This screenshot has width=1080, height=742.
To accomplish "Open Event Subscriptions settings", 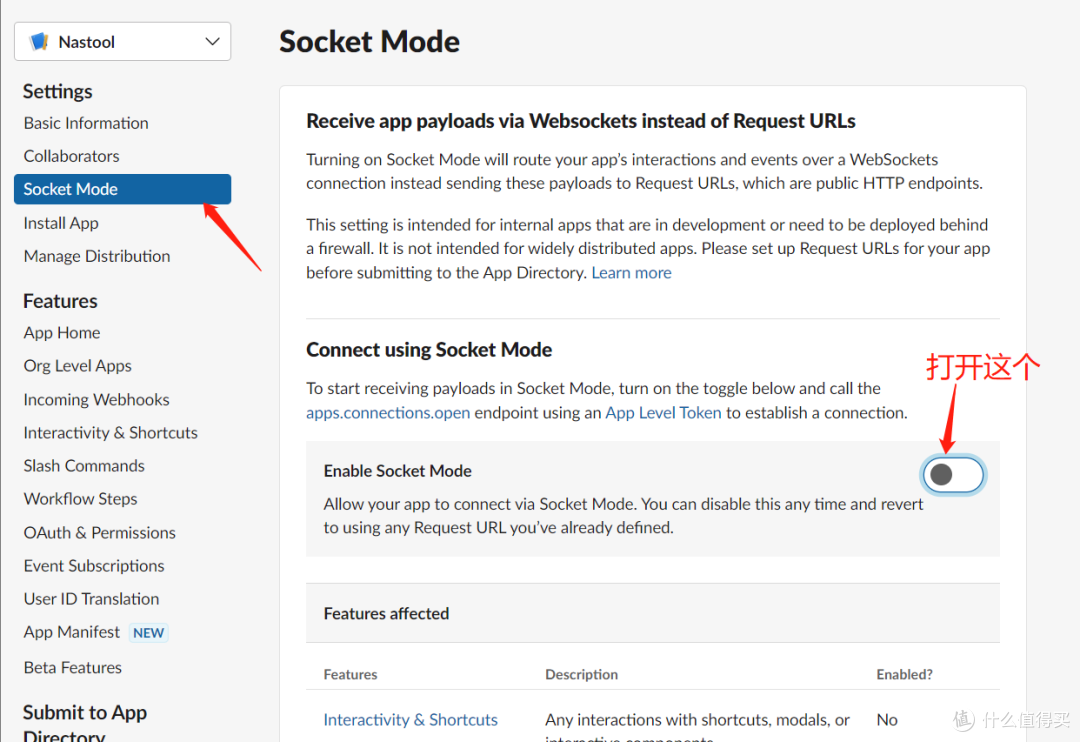I will click(x=94, y=566).
